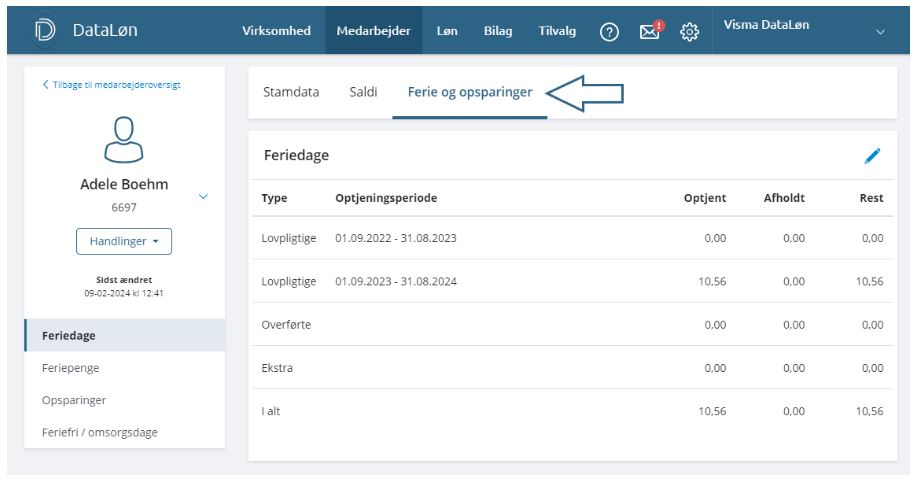Click the DataLøn logo icon

pos(45,31)
